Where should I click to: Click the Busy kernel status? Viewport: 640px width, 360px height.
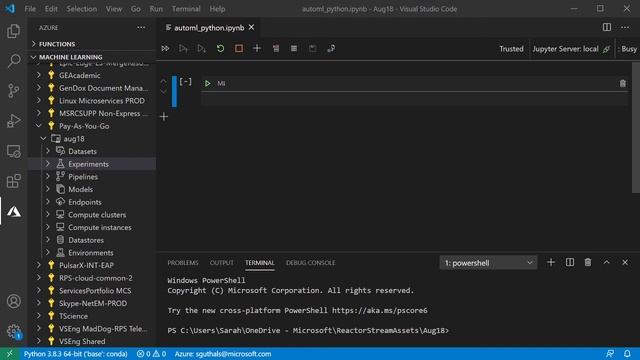[x=627, y=49]
